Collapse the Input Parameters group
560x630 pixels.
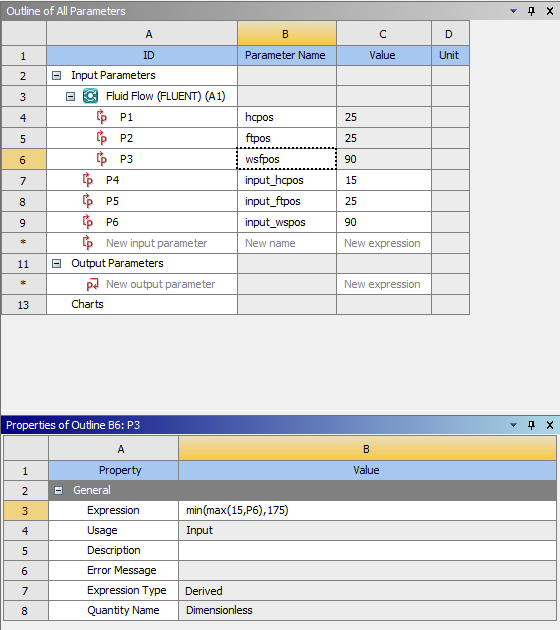click(57, 75)
